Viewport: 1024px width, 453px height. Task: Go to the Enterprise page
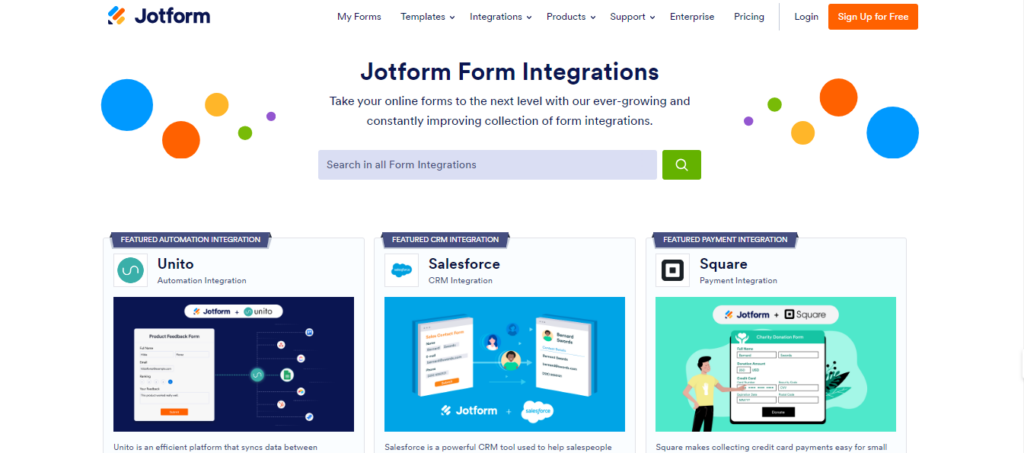[x=692, y=17]
